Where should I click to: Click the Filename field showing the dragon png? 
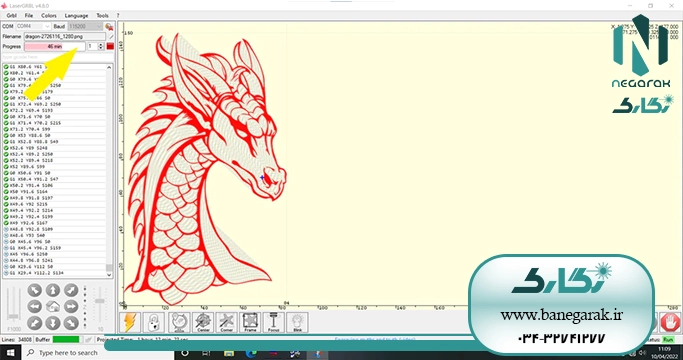pos(65,37)
